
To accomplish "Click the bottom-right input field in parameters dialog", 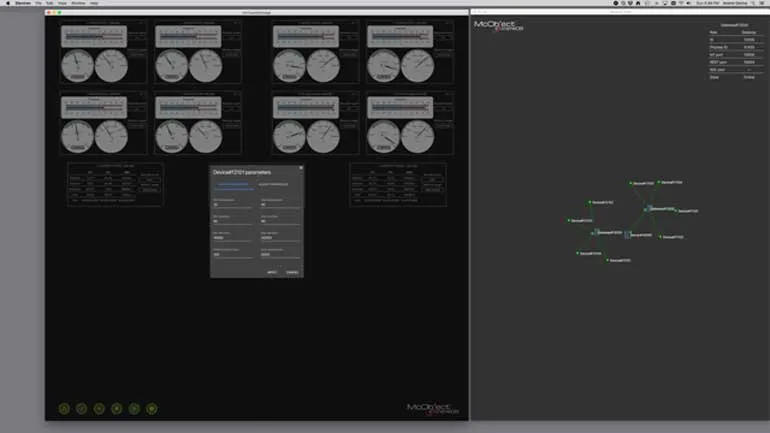I will 279,254.
